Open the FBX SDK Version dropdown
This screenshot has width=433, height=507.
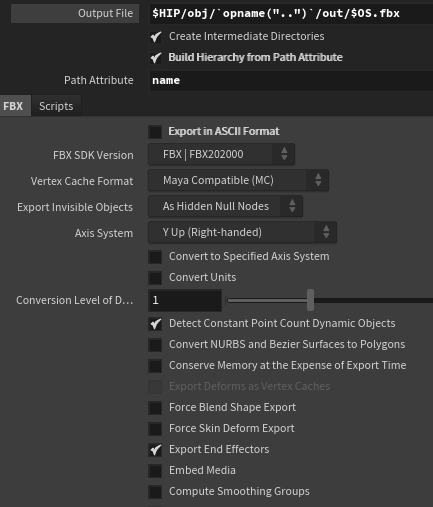[221, 154]
